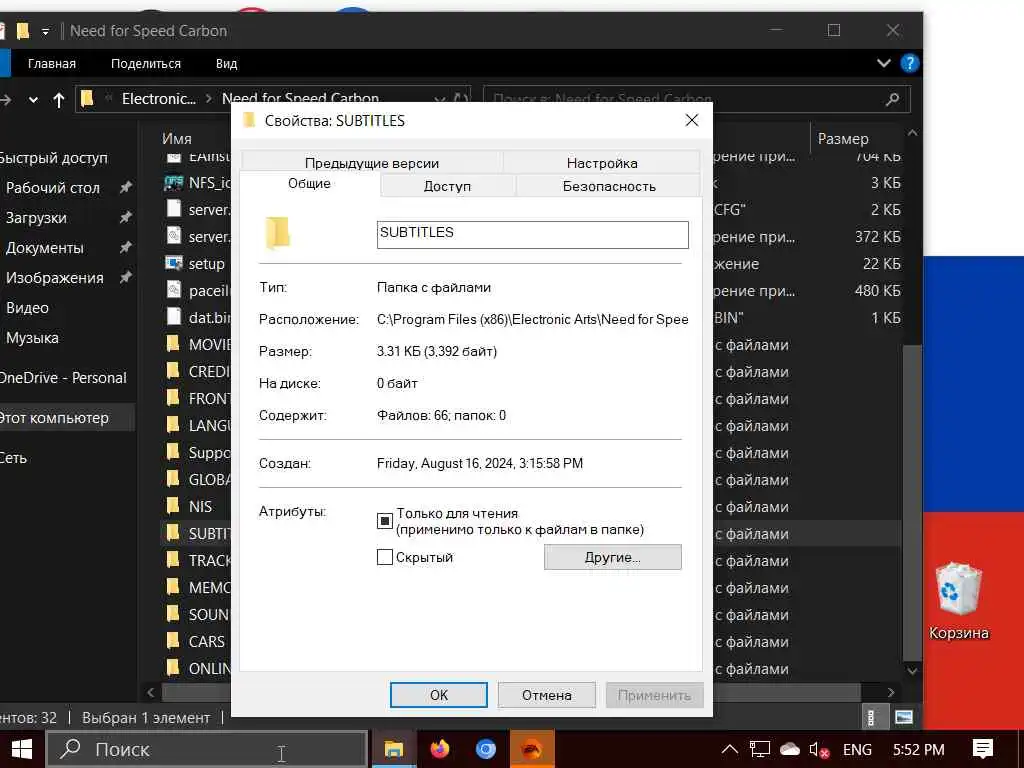Select the Общие tab
Screen dimensions: 1024x768
(x=310, y=184)
